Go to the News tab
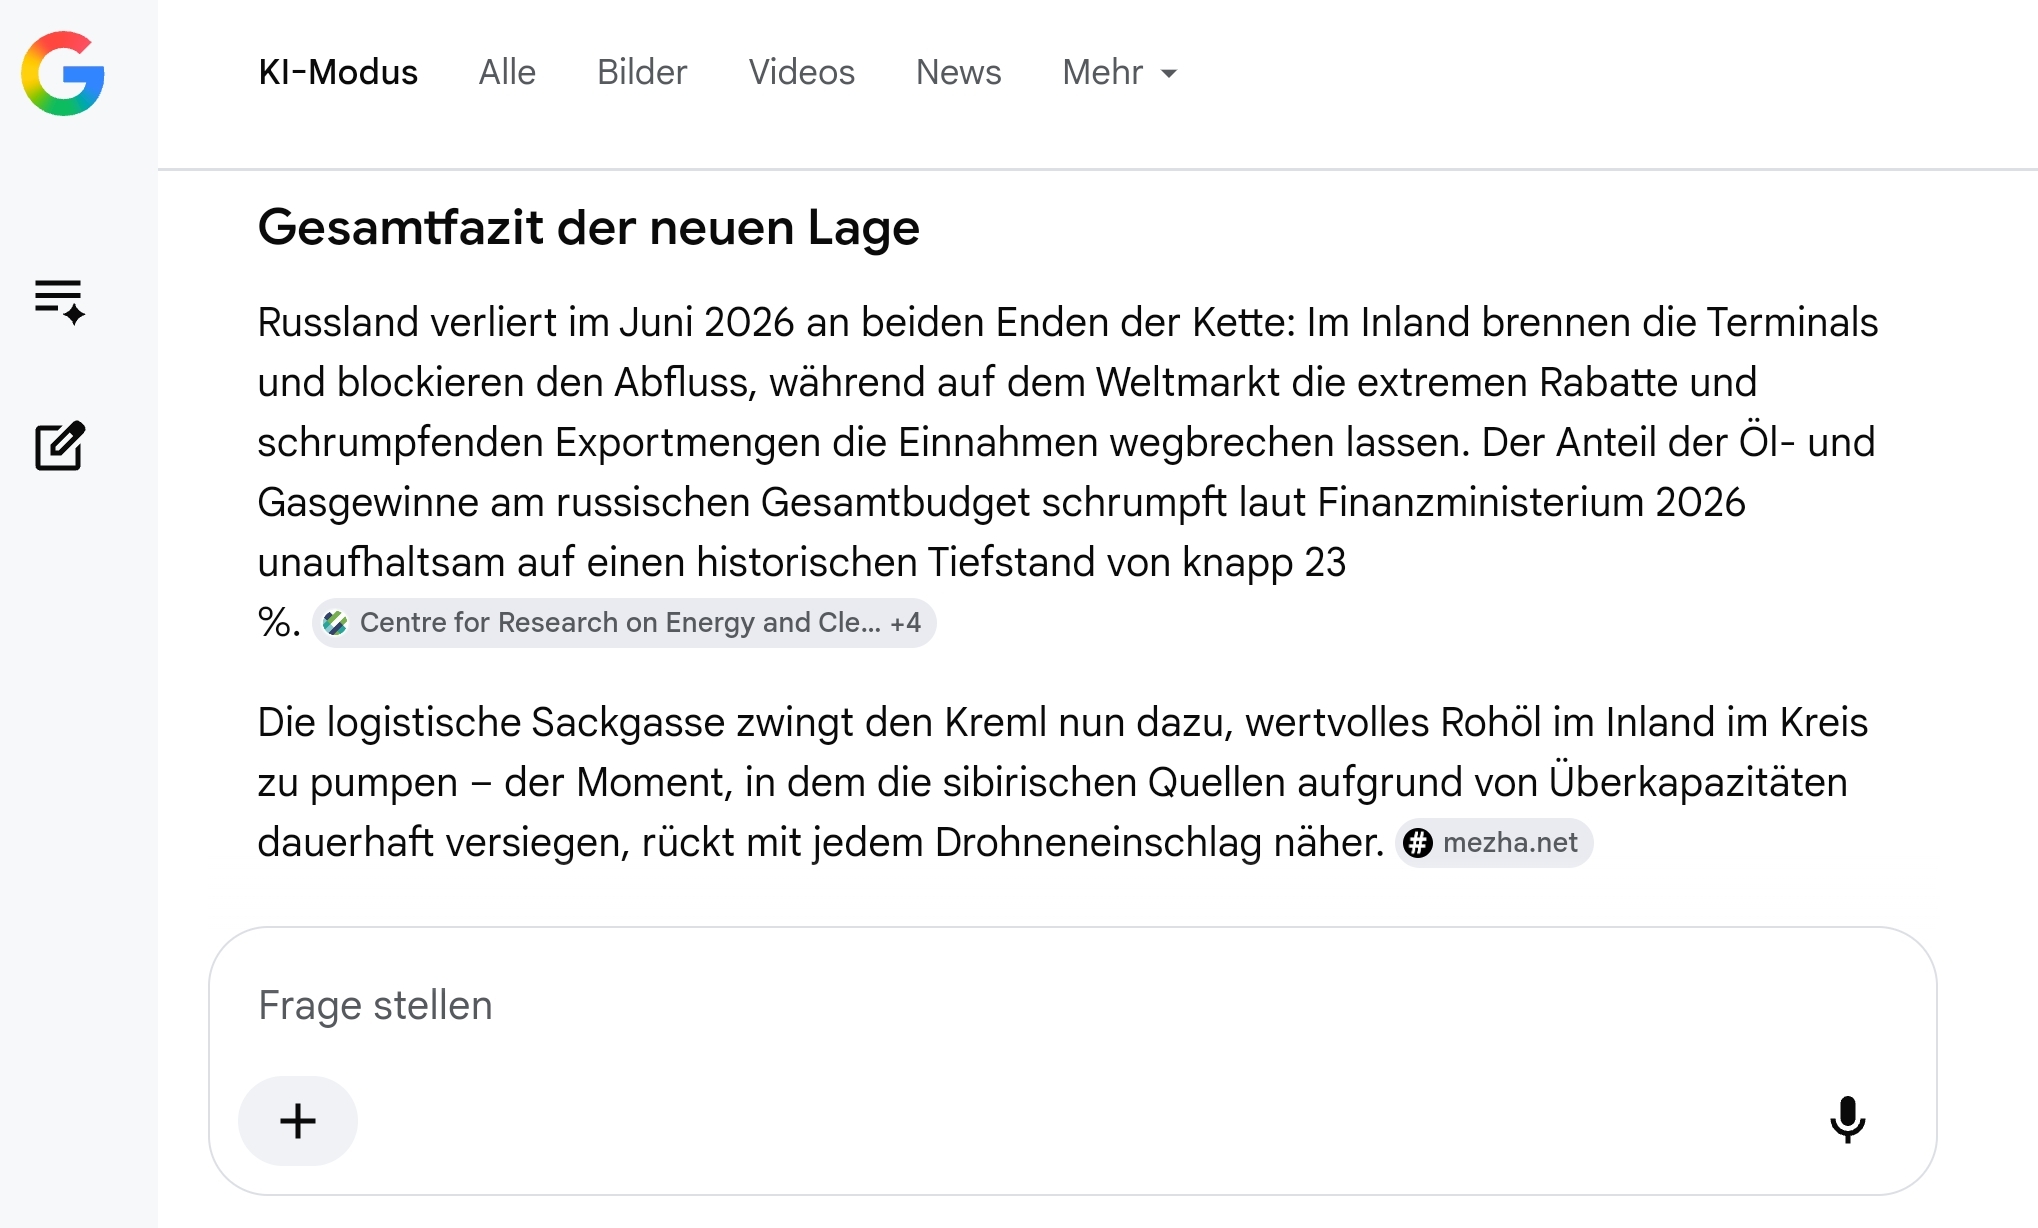 coord(959,72)
